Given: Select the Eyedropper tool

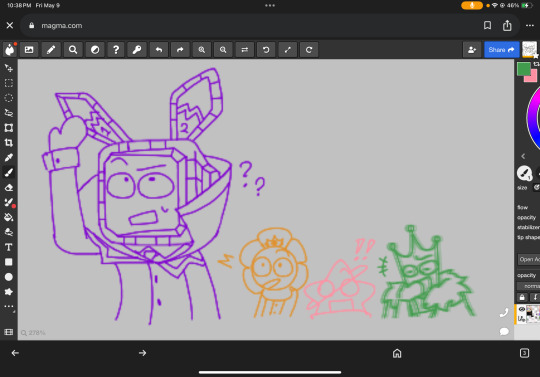Looking at the screenshot, I should pyautogui.click(x=9, y=157).
